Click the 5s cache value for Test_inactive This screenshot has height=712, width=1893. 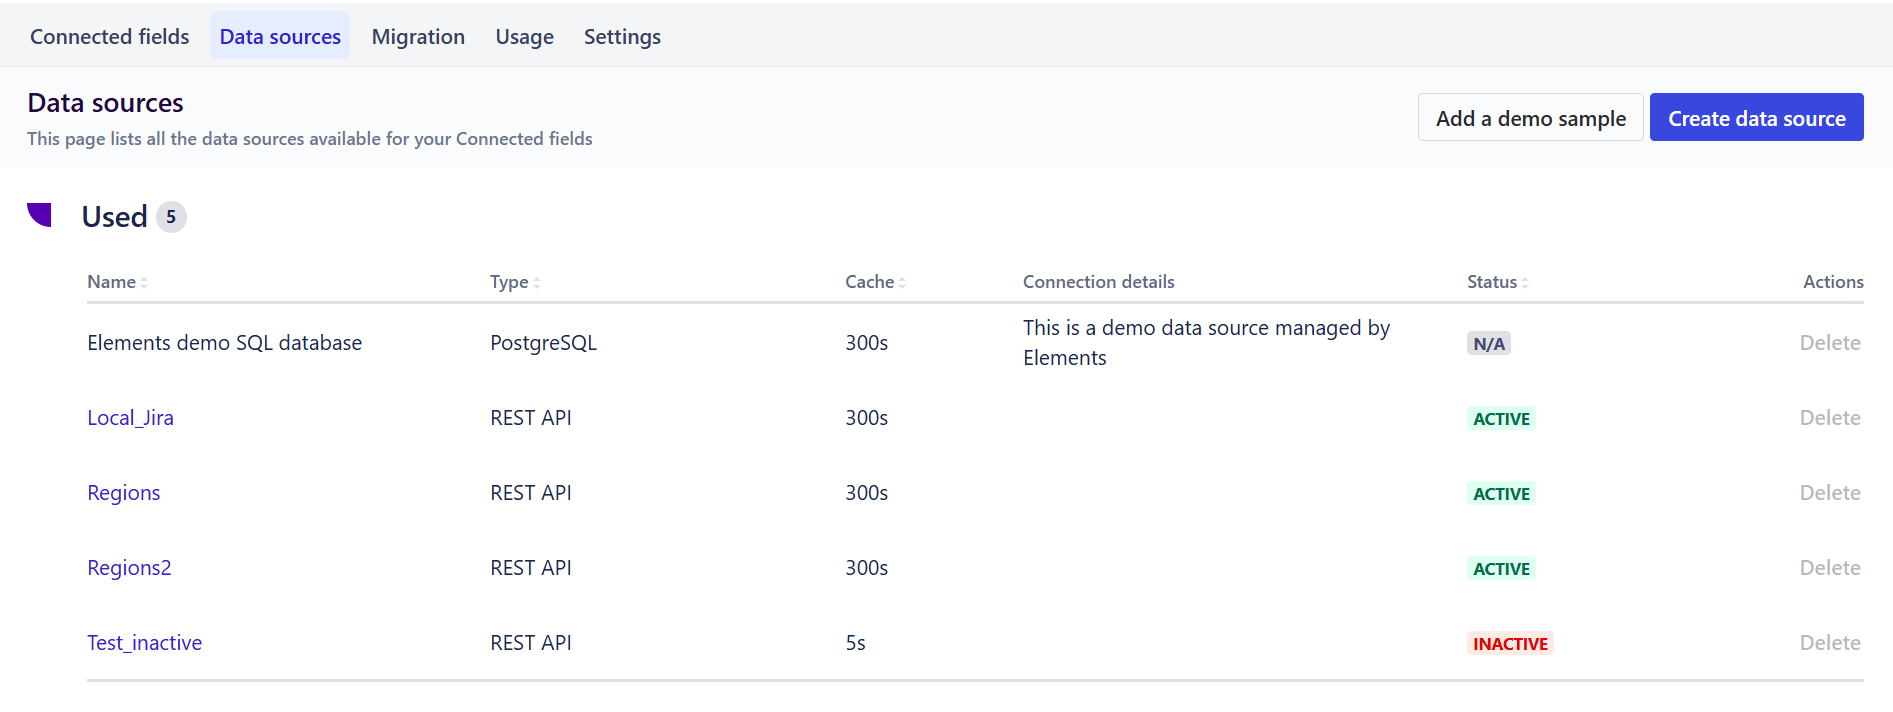[855, 643]
